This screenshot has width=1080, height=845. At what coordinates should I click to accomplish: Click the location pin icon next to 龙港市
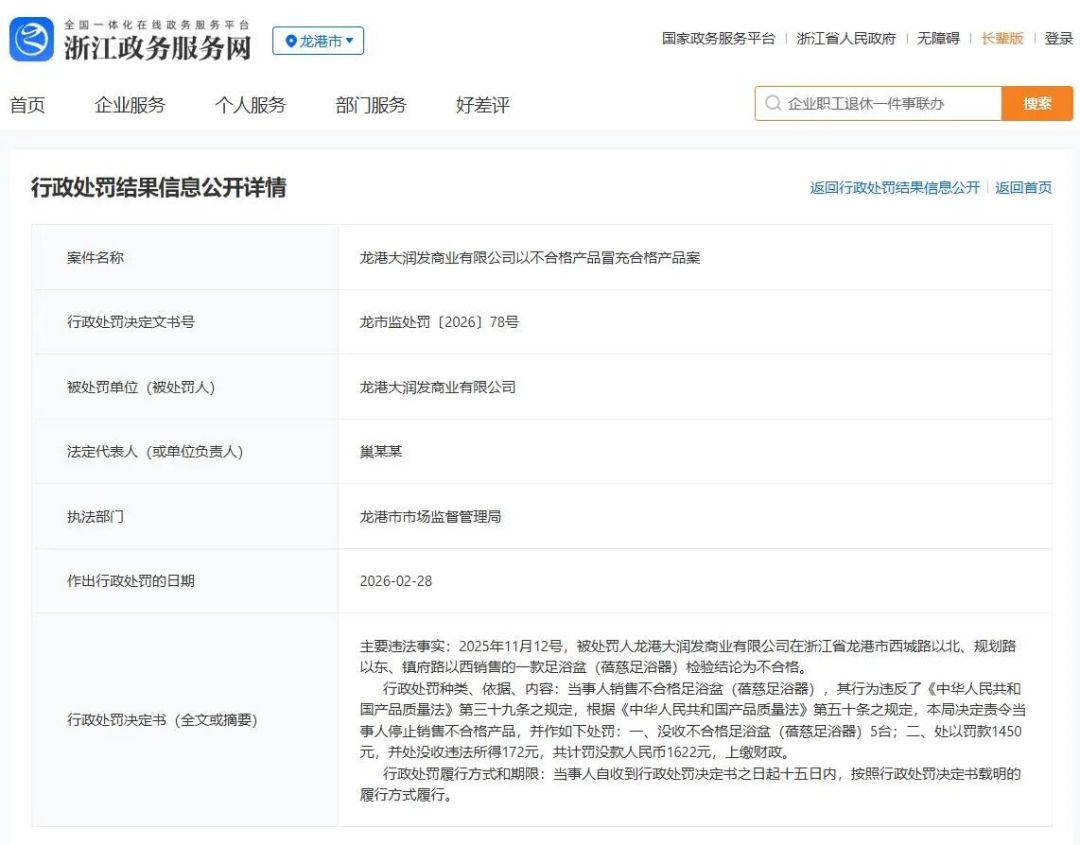[291, 41]
